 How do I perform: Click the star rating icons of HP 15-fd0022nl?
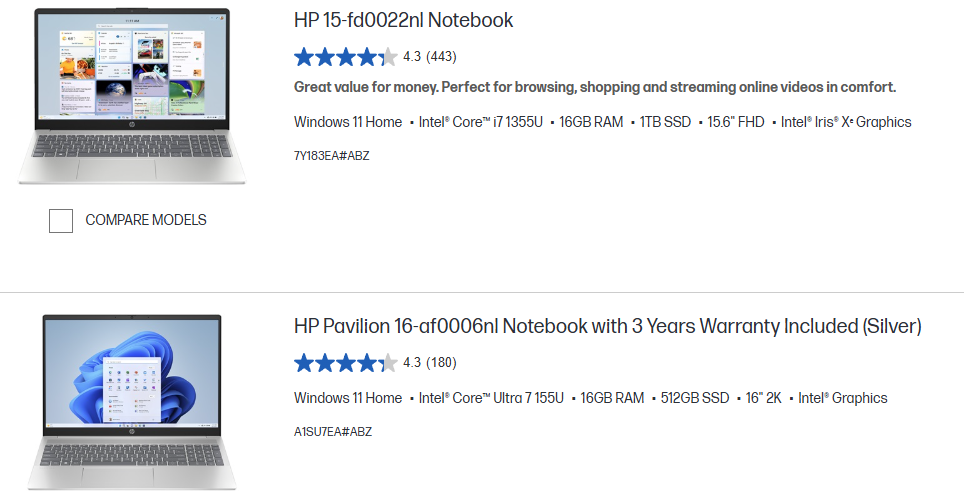[346, 57]
